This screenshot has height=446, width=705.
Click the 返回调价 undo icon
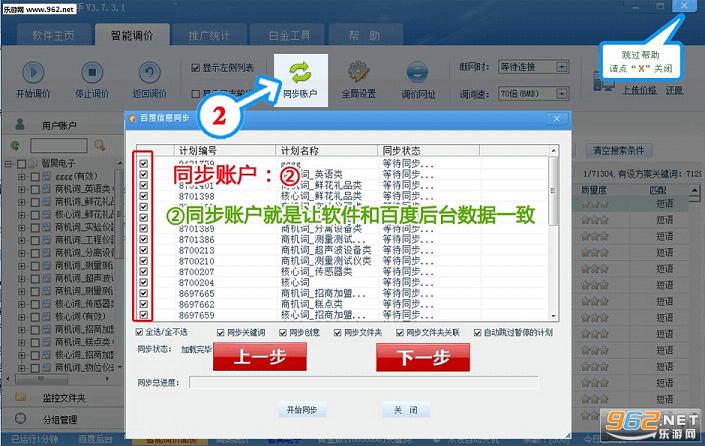(x=150, y=72)
